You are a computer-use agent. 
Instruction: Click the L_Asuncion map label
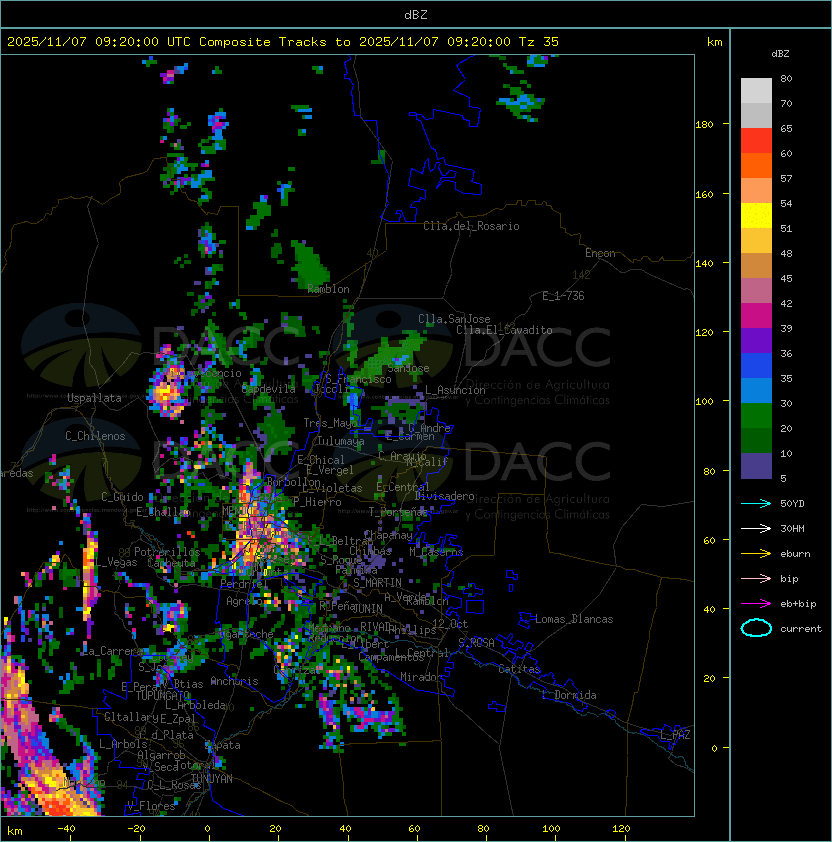tap(455, 390)
